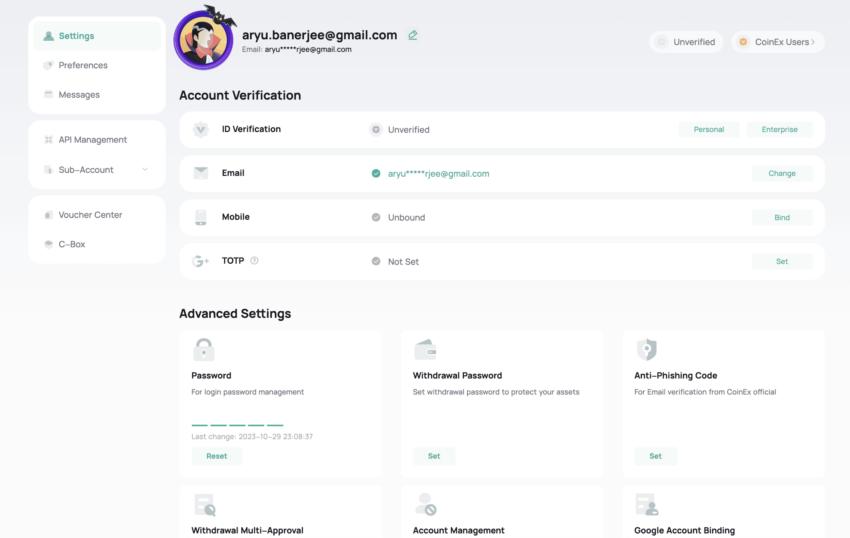850x538 pixels.
Task: Click the masked email address link
Action: point(439,174)
